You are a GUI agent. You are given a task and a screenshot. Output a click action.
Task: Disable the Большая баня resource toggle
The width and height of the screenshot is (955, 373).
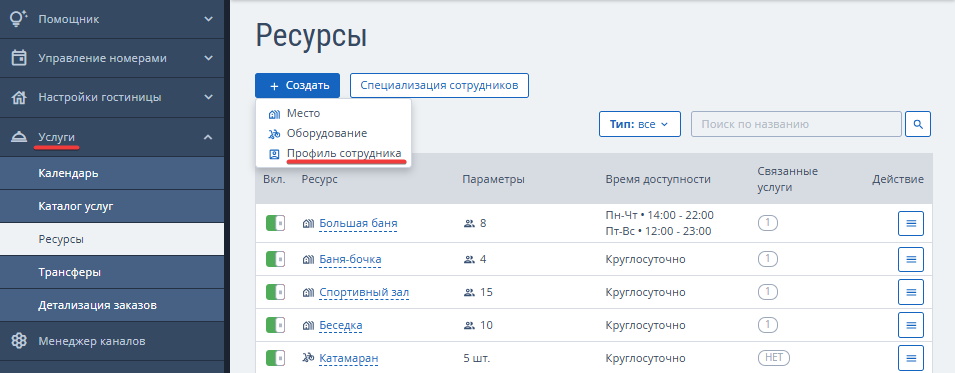tap(275, 223)
